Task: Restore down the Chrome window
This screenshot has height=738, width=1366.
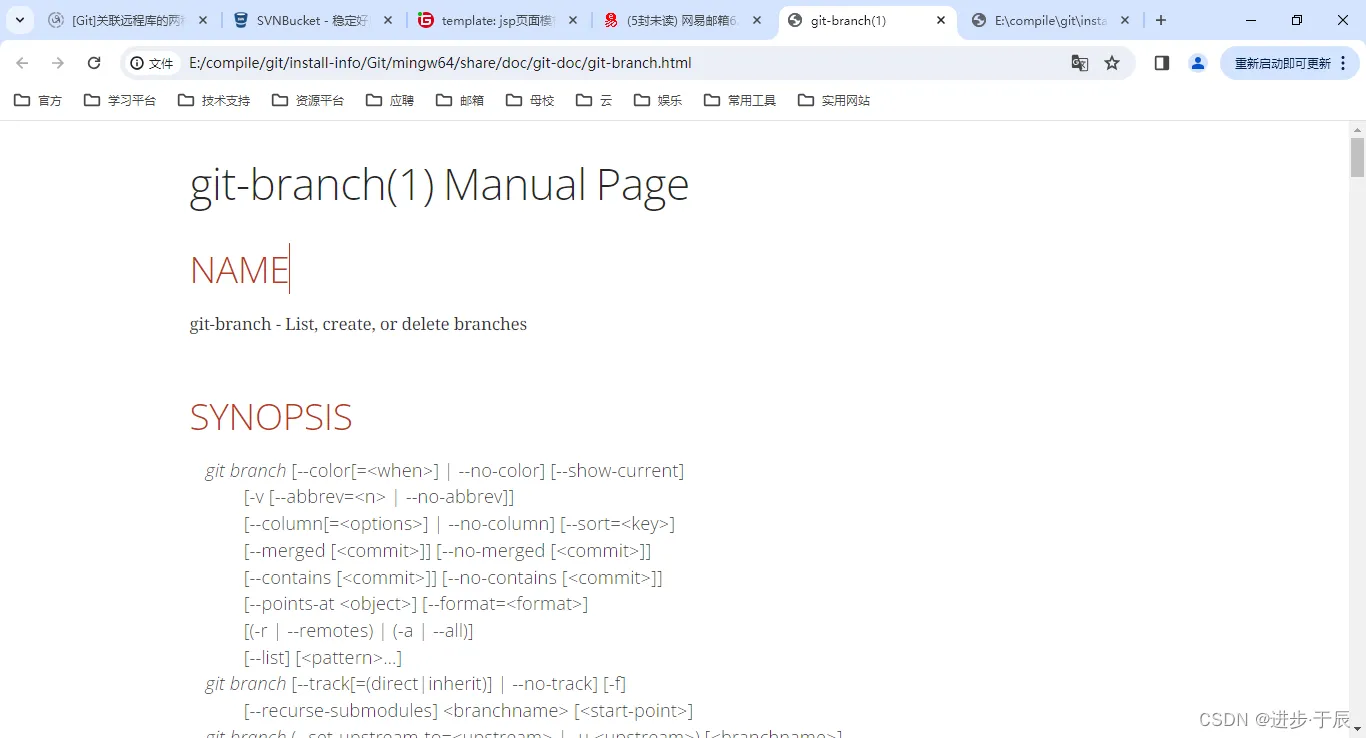Action: pyautogui.click(x=1297, y=20)
